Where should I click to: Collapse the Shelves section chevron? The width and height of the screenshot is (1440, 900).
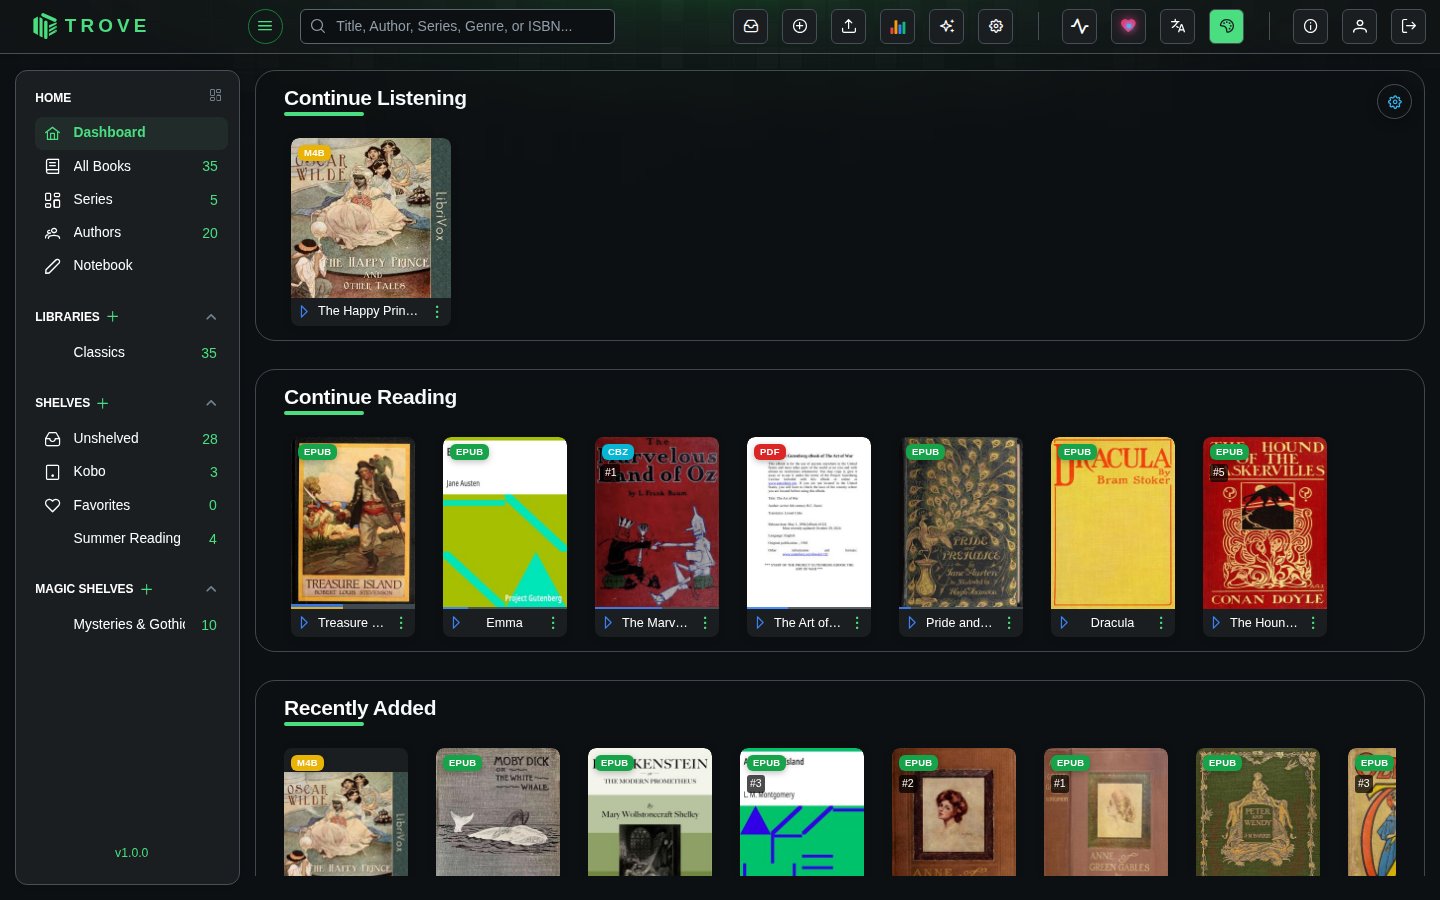[211, 403]
